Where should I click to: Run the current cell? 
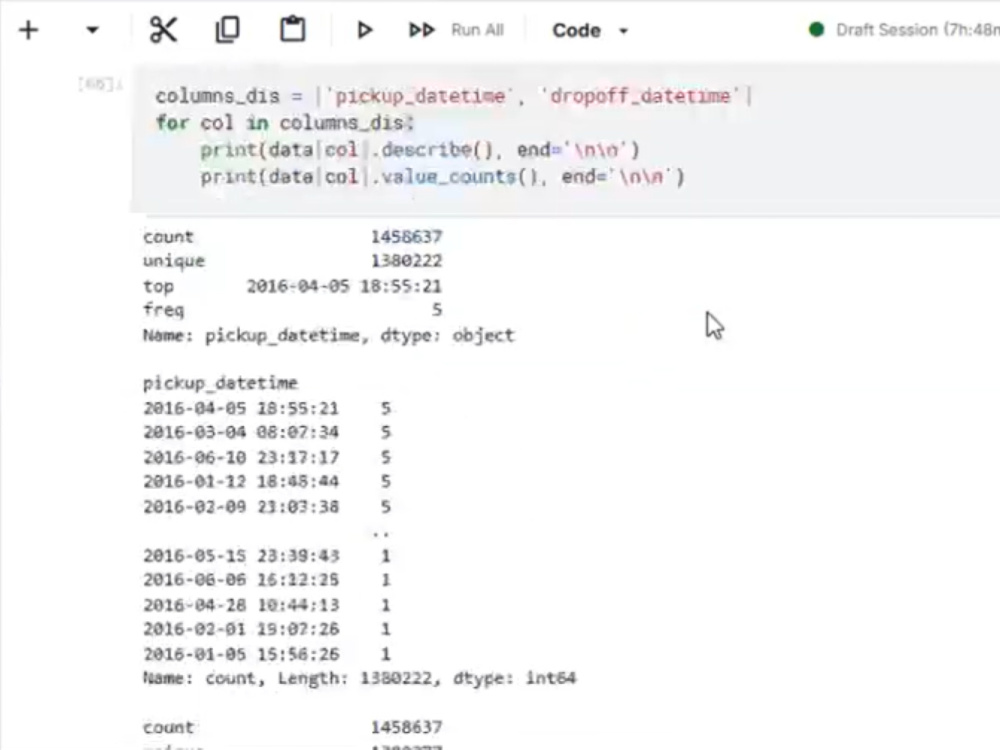365,30
